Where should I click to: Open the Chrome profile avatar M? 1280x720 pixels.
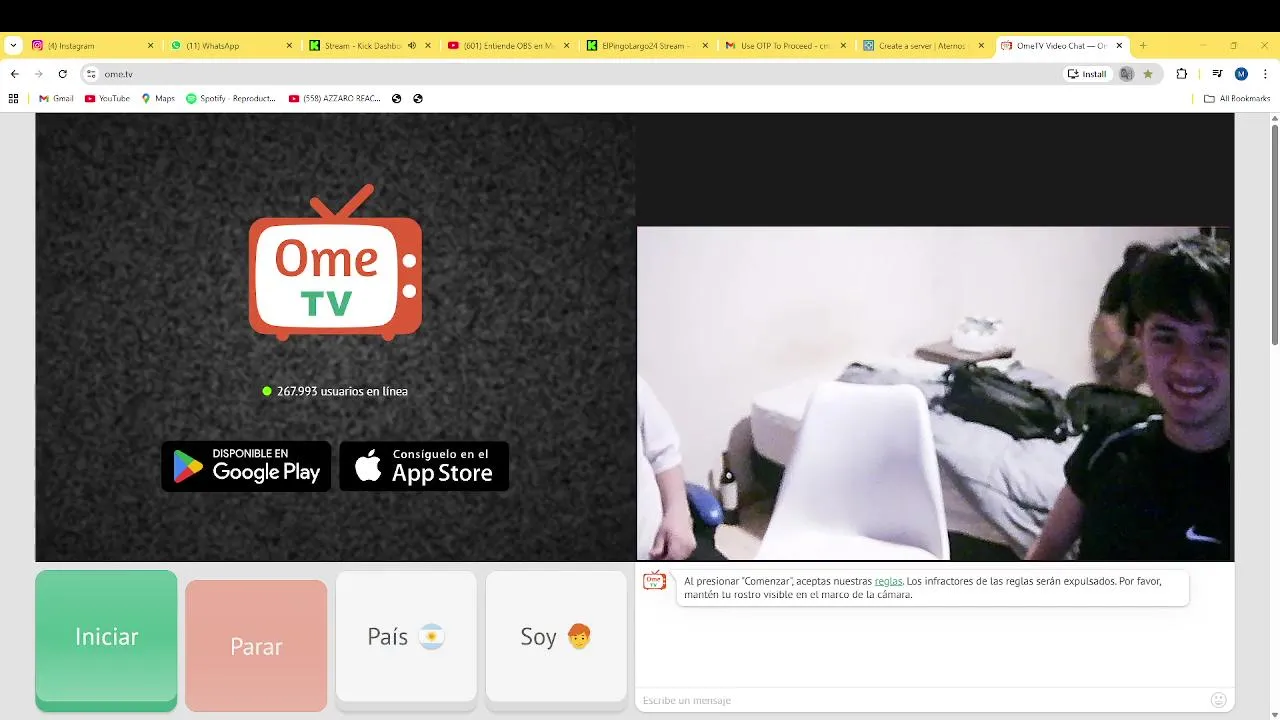(1241, 74)
